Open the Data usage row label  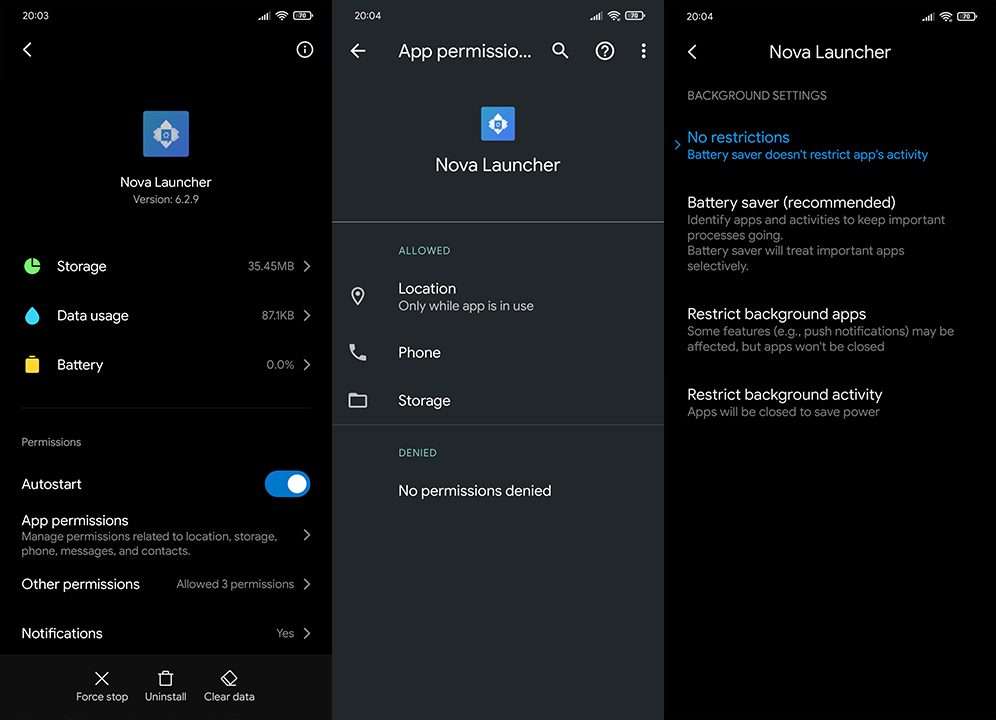93,315
